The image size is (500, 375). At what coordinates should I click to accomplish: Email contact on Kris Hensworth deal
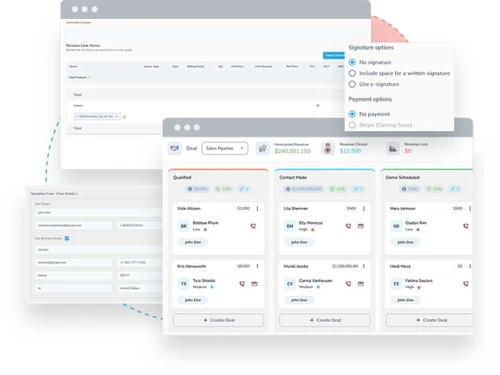point(254,284)
